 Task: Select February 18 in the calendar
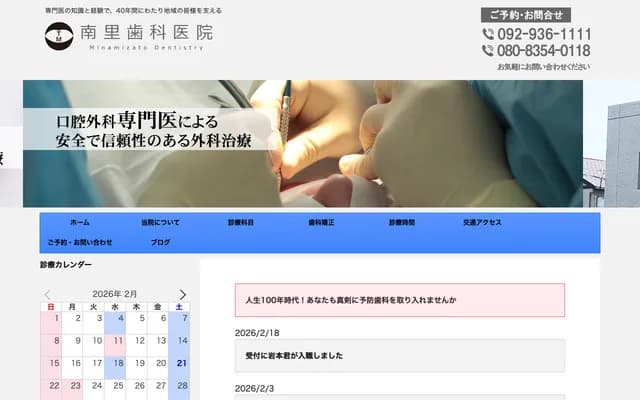click(115, 368)
